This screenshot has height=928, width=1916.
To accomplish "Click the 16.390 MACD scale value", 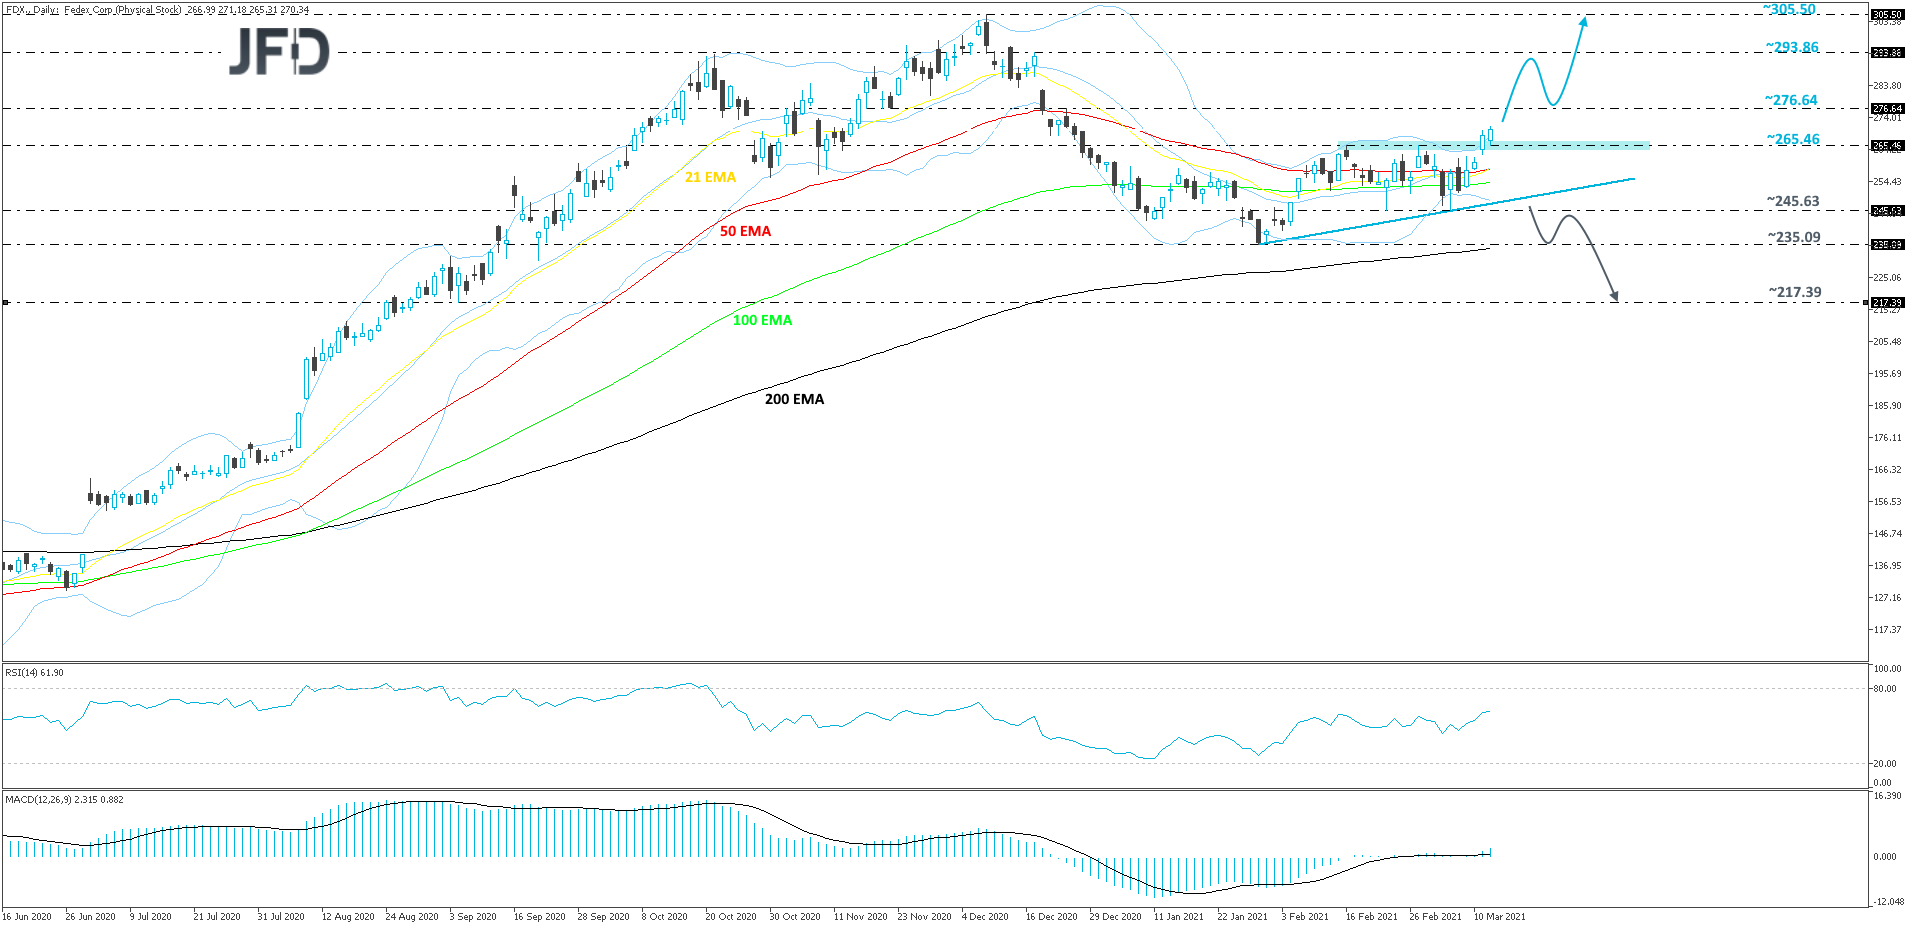I will point(1886,796).
